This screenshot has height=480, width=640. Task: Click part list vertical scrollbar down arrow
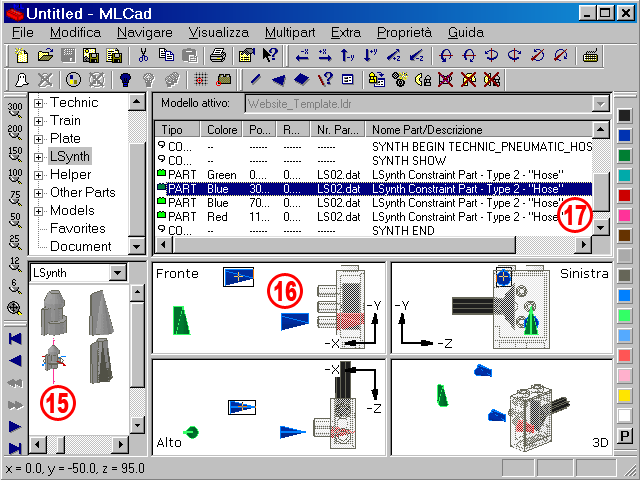[600, 227]
